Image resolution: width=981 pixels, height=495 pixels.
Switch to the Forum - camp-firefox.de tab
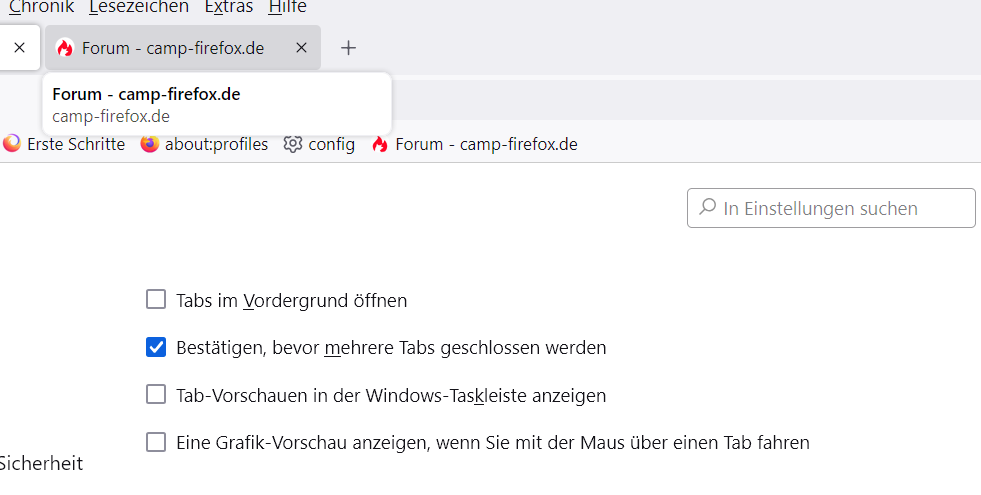point(172,48)
